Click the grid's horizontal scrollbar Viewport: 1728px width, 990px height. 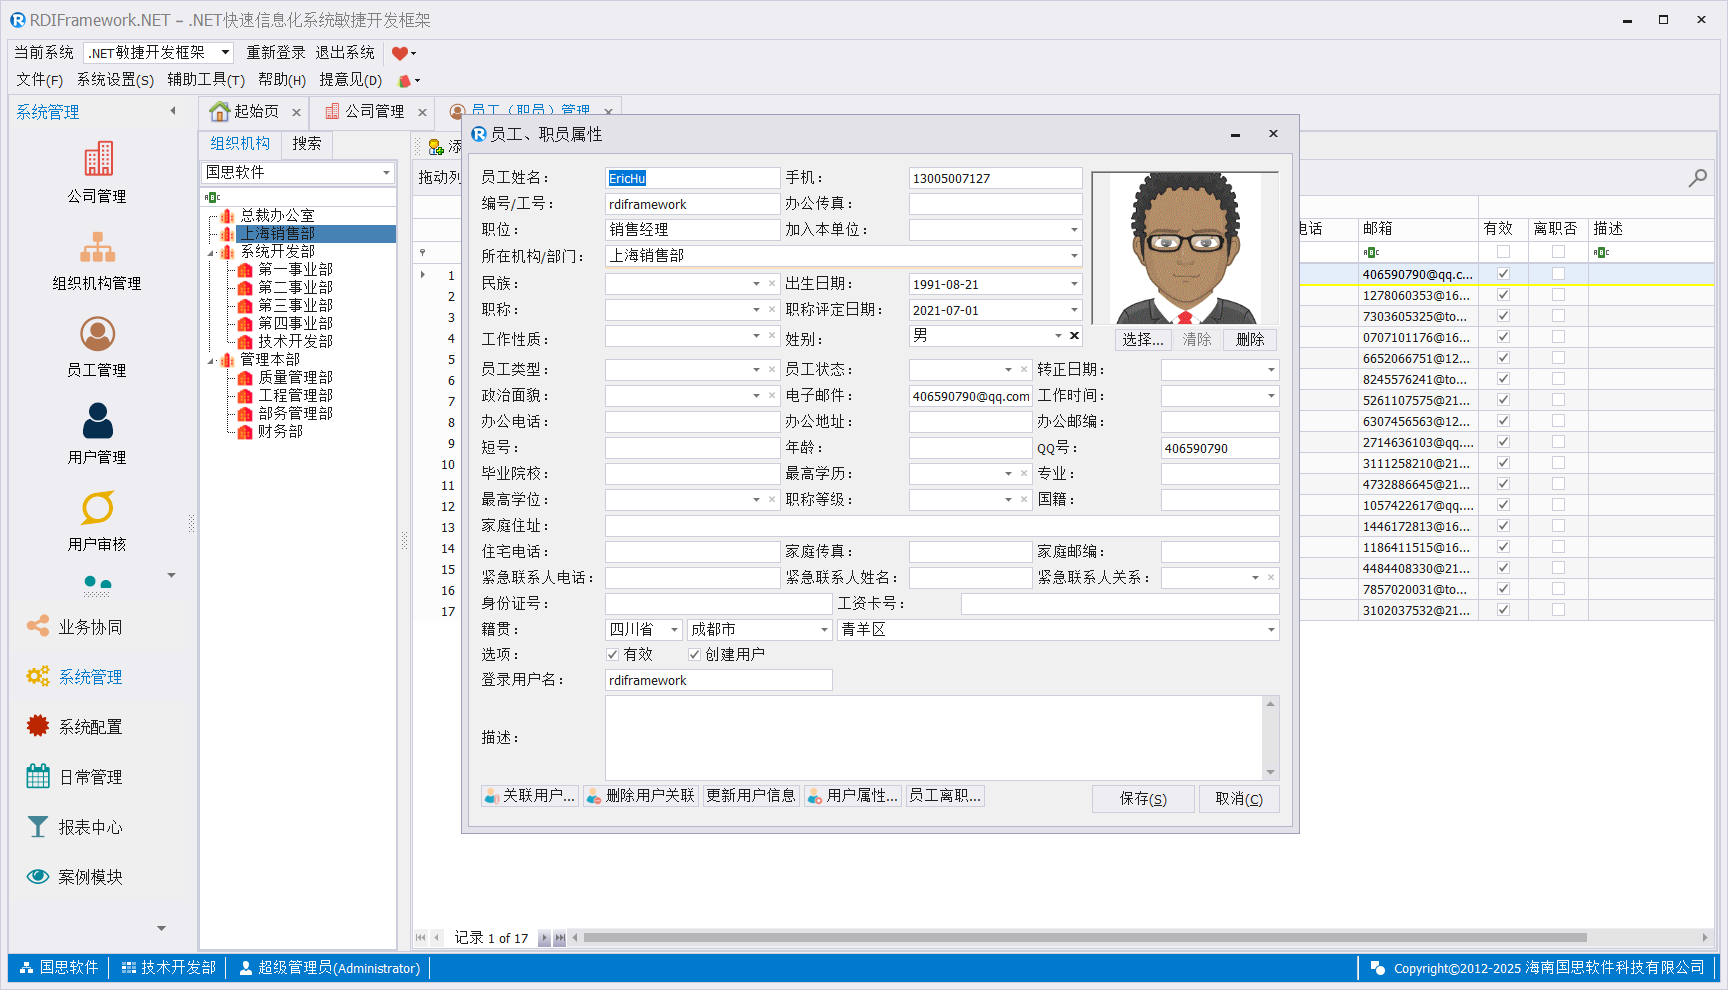pyautogui.click(x=1084, y=938)
